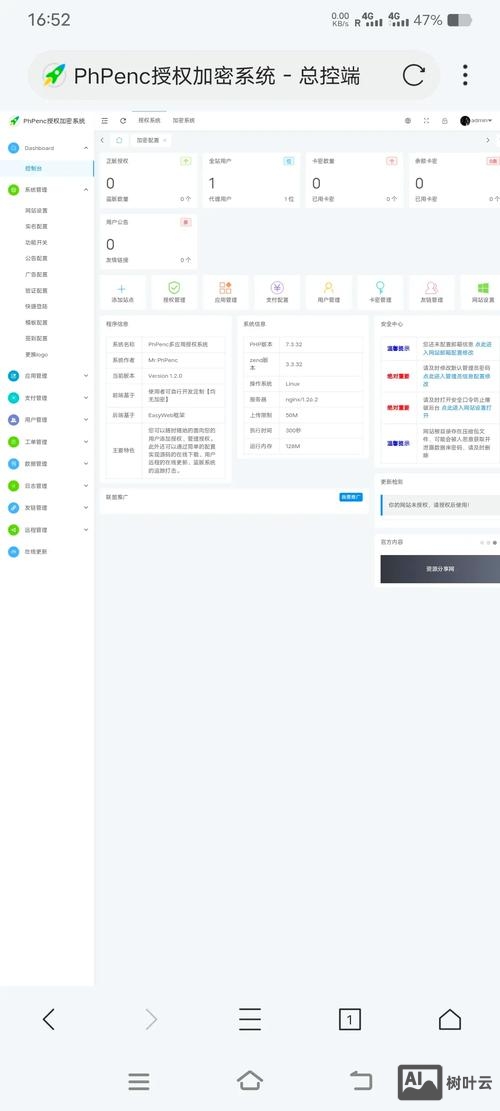The image size is (500, 1111).
Task: Select the last carousel dot indicator
Action: 494,542
